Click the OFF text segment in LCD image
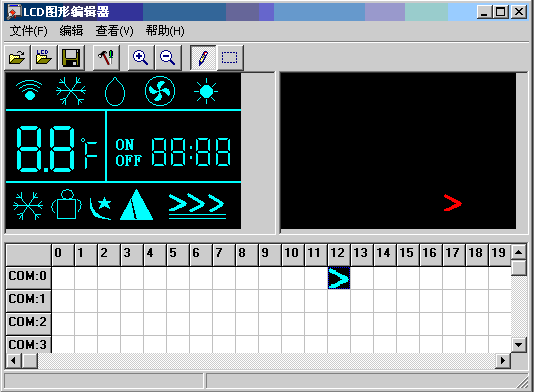This screenshot has width=534, height=392. click(128, 161)
